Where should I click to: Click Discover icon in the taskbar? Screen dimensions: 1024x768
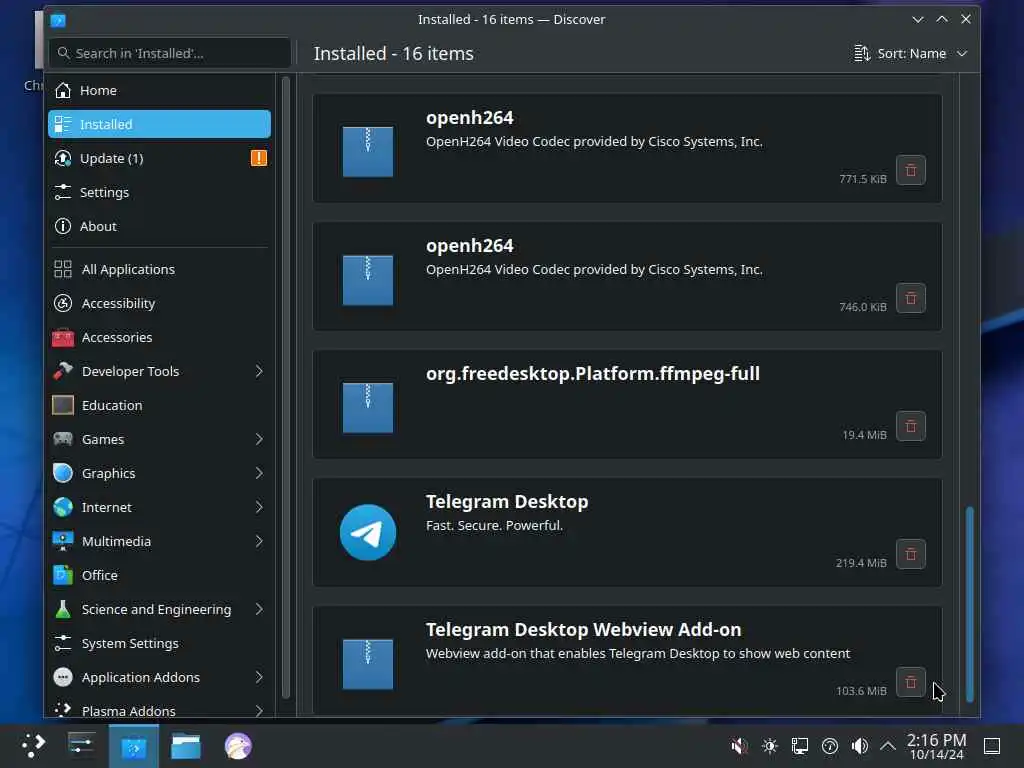click(133, 746)
